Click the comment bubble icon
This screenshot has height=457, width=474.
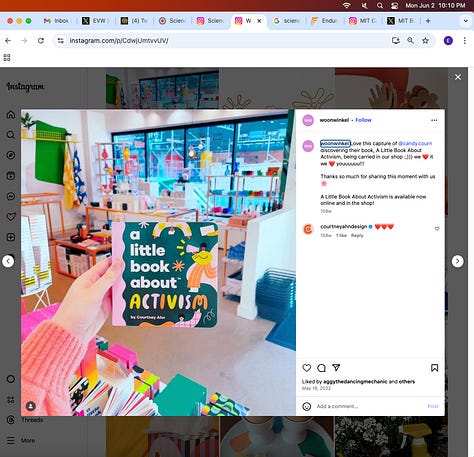(321, 368)
